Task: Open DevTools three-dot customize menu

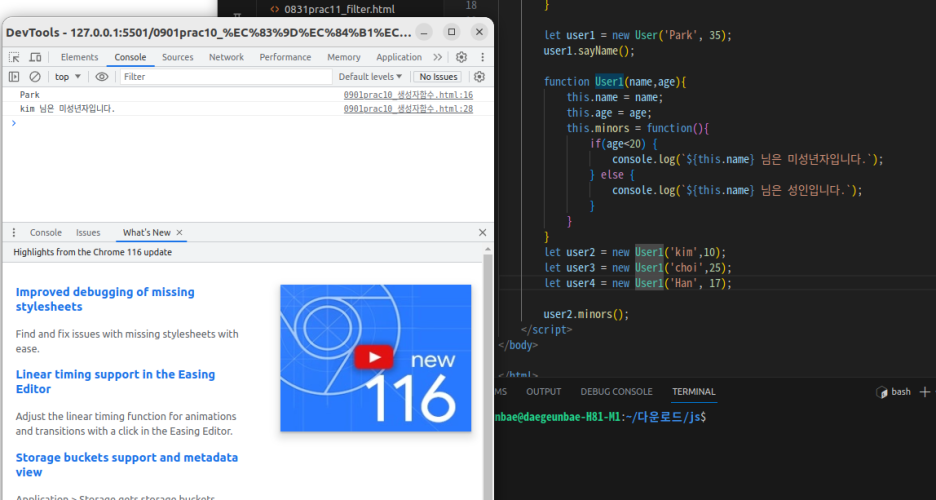Action: click(x=482, y=57)
